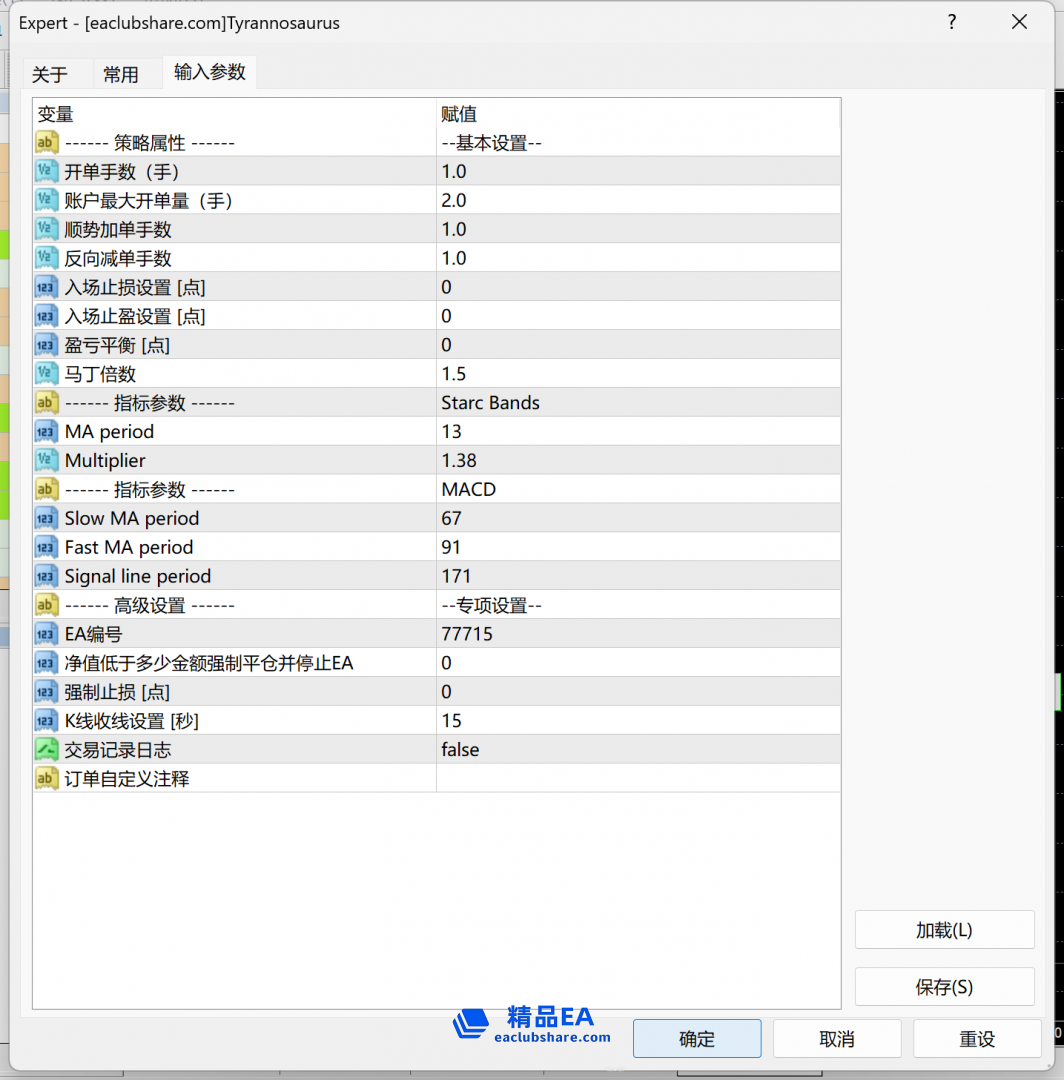
Task: Click the ab icon beside 策略属性 section header
Action: pos(46,142)
